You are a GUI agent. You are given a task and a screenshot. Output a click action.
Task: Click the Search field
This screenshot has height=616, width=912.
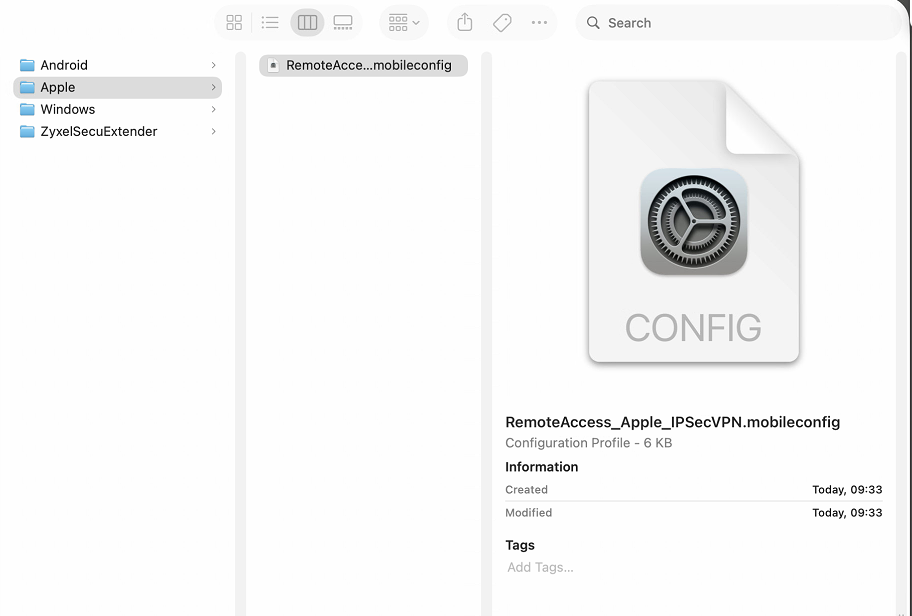point(740,22)
